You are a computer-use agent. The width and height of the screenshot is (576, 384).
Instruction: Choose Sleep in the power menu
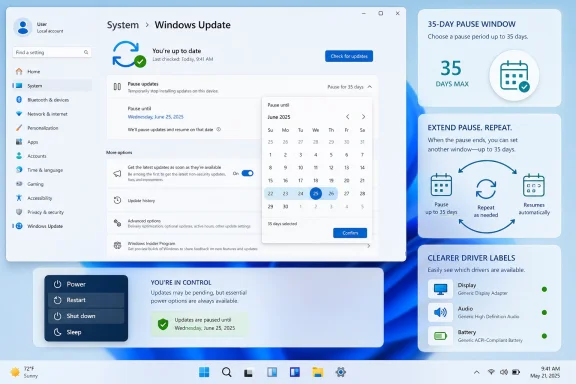(86, 332)
